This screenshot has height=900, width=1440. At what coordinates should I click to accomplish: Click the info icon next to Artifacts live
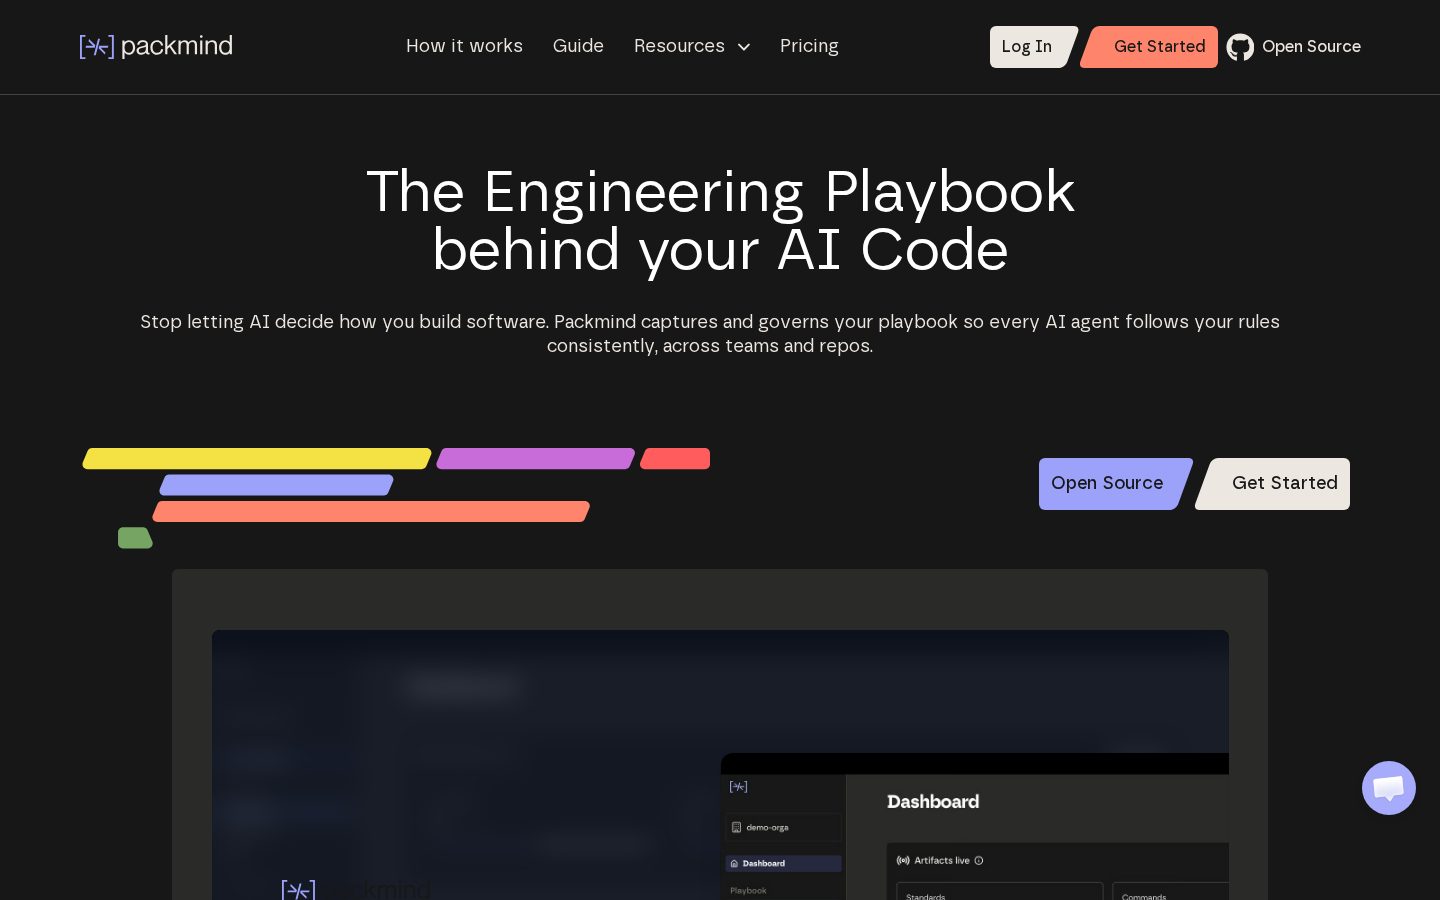[979, 860]
